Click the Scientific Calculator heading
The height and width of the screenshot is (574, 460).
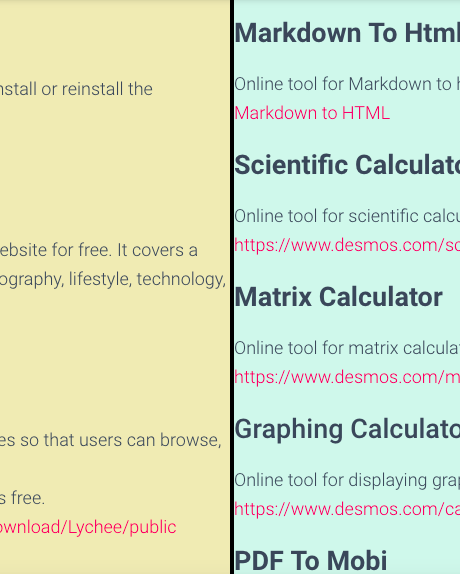pos(347,165)
